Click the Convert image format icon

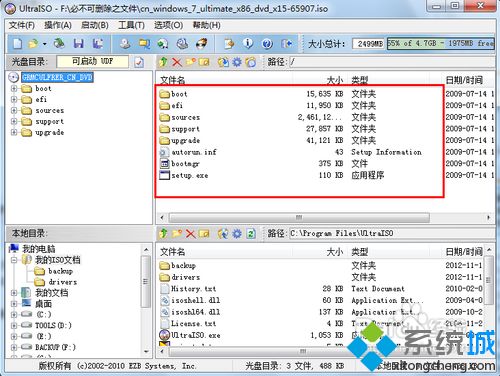tap(163, 44)
